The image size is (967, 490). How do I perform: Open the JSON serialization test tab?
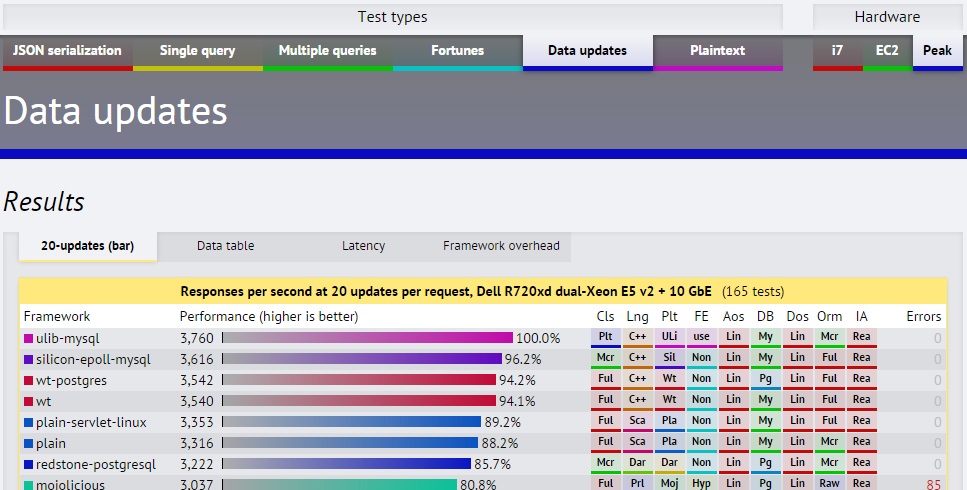coord(67,52)
